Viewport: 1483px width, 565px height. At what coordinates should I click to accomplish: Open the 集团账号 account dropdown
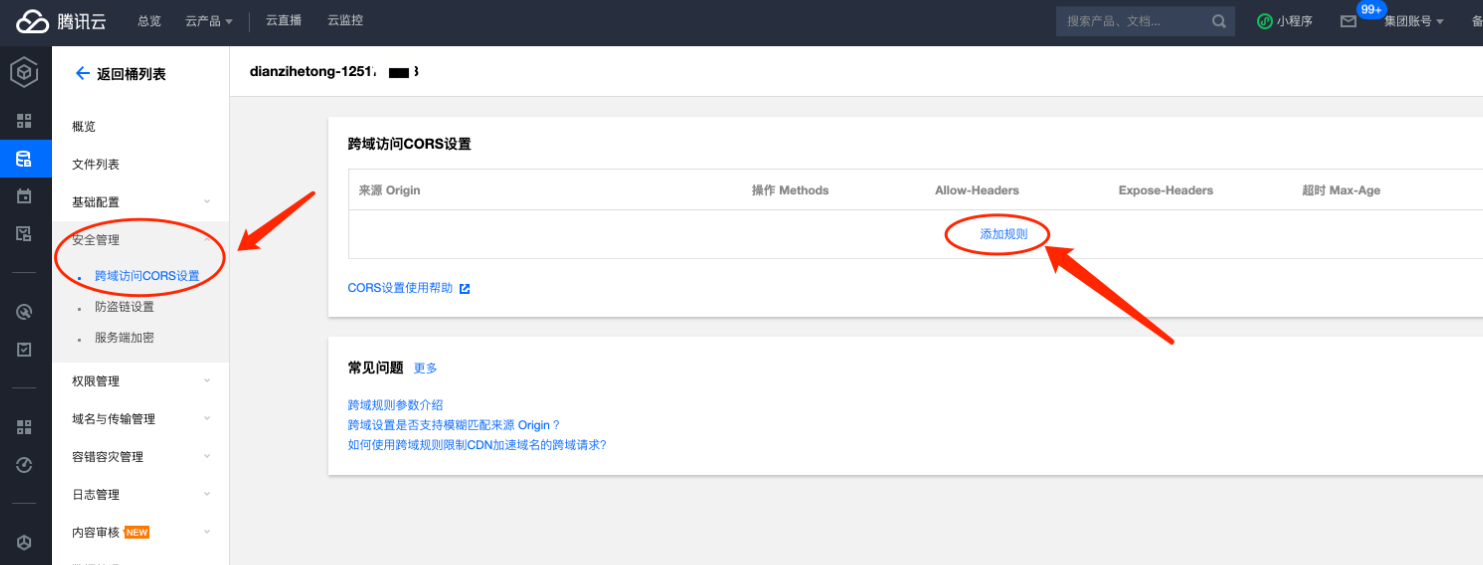1413,21
